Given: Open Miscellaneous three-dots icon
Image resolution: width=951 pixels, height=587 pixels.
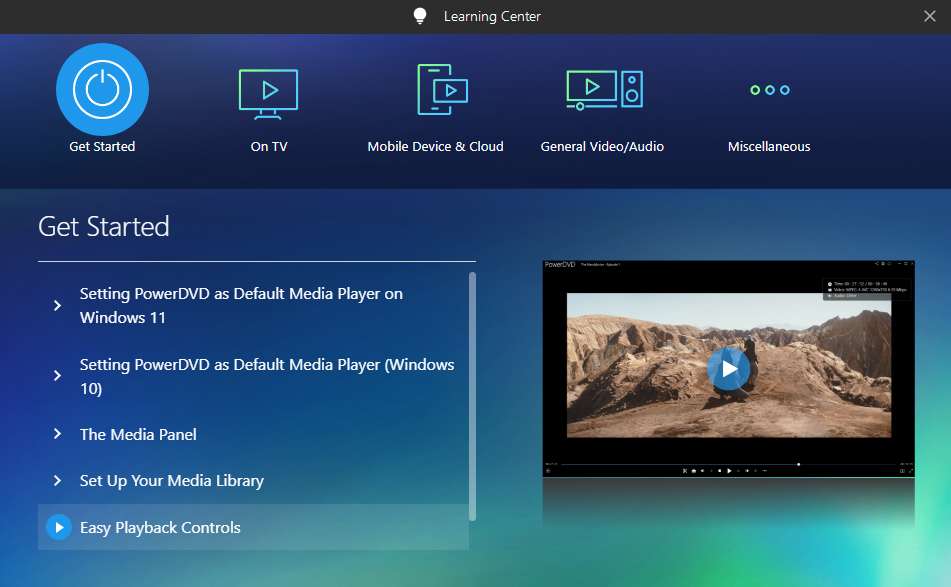Looking at the screenshot, I should pos(770,90).
